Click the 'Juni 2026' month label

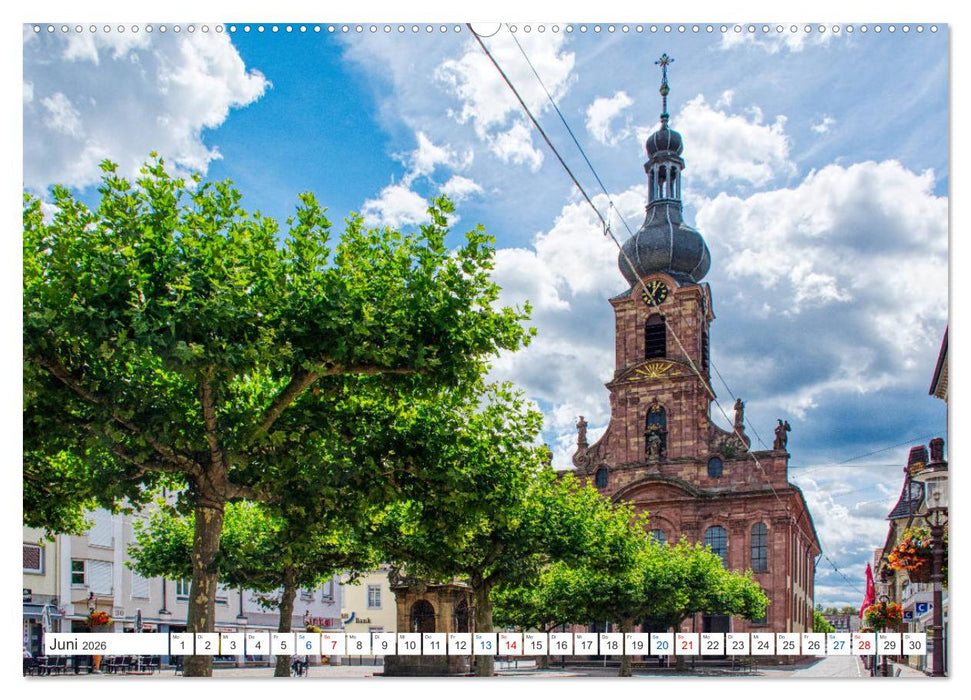77,645
